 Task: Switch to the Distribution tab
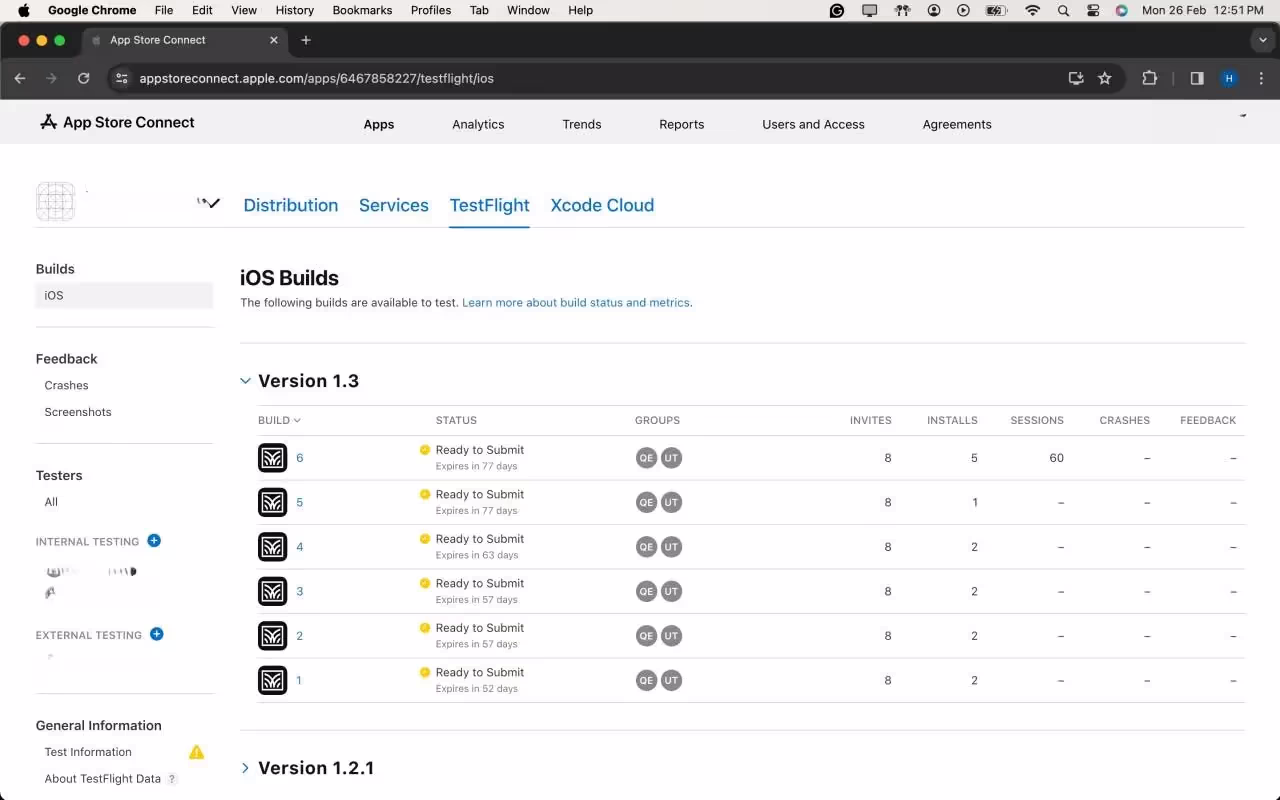[x=291, y=205]
